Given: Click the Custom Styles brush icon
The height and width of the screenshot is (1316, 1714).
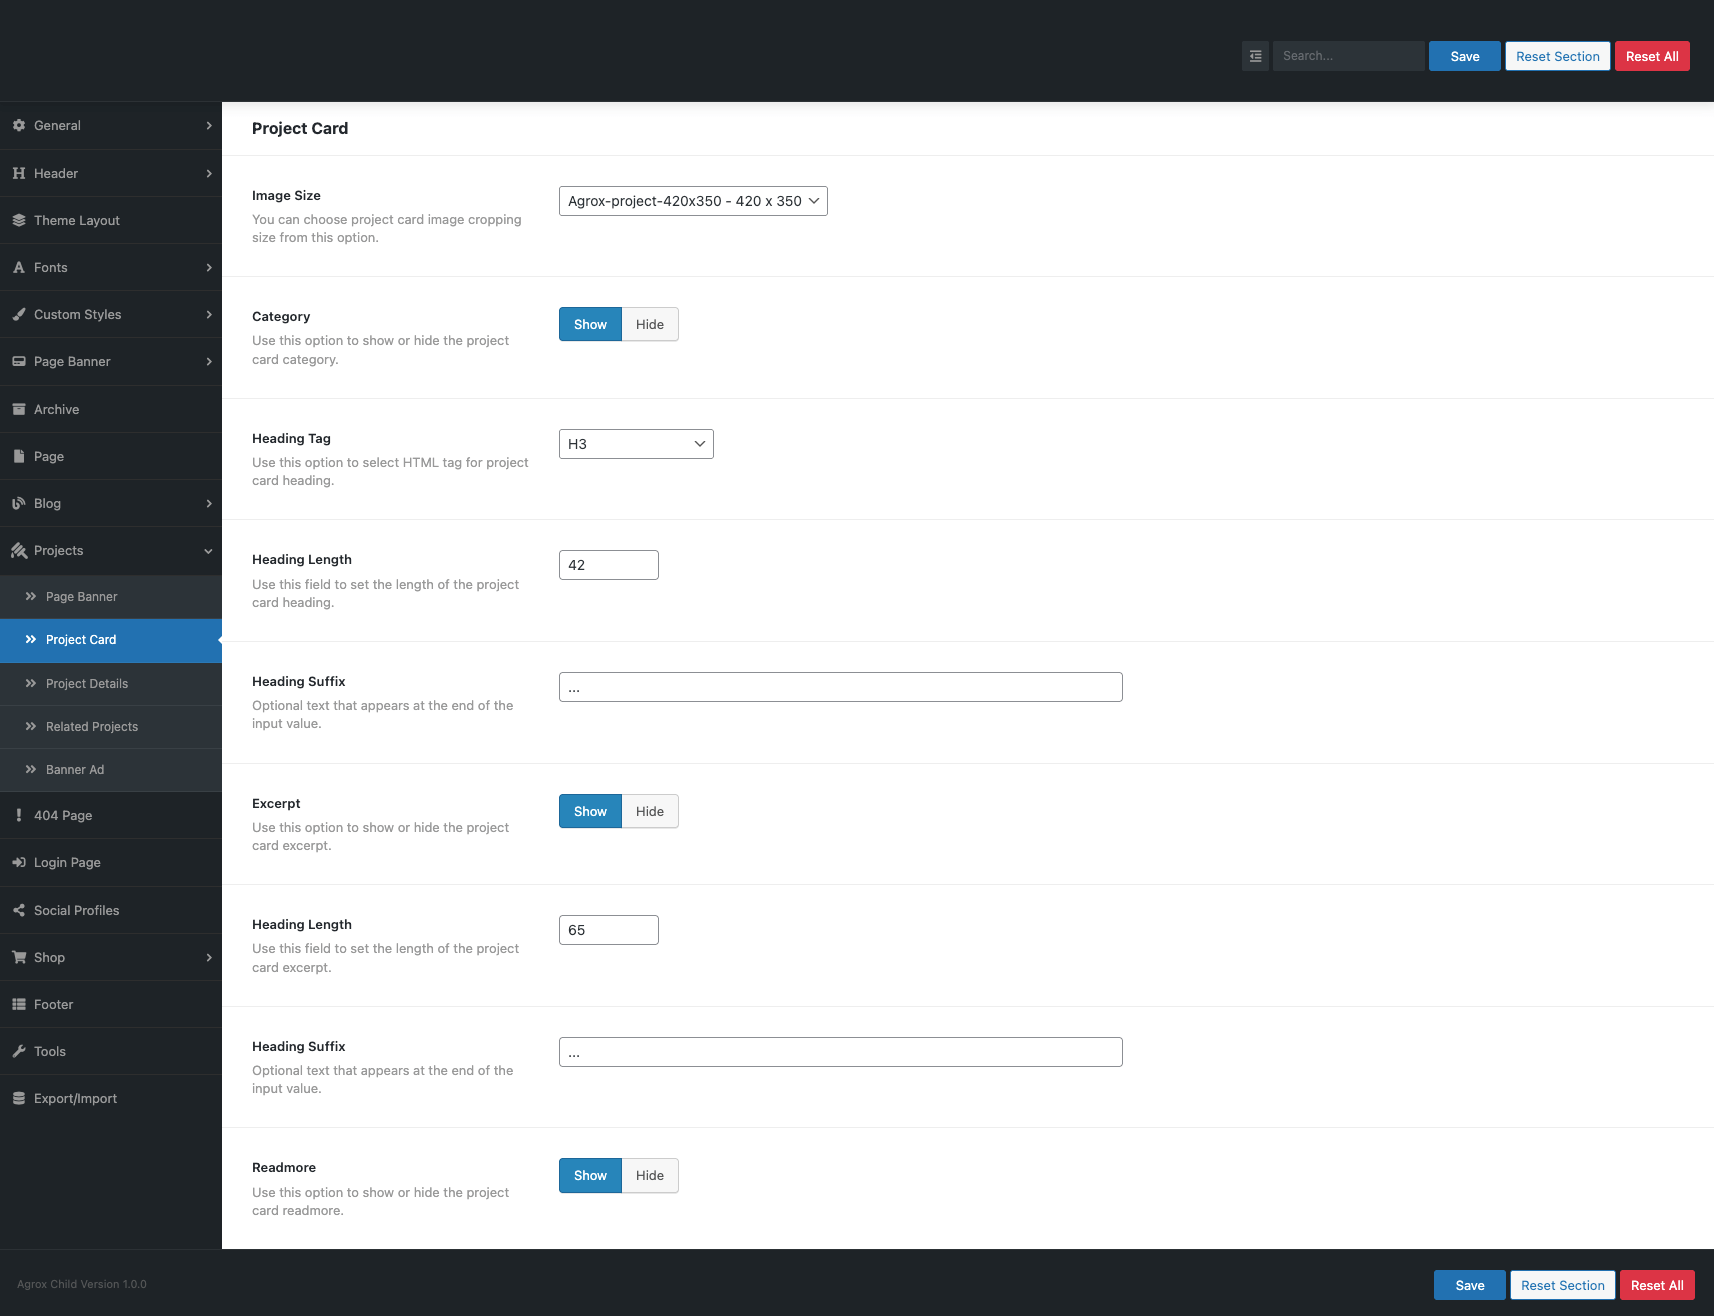Looking at the screenshot, I should (x=19, y=314).
